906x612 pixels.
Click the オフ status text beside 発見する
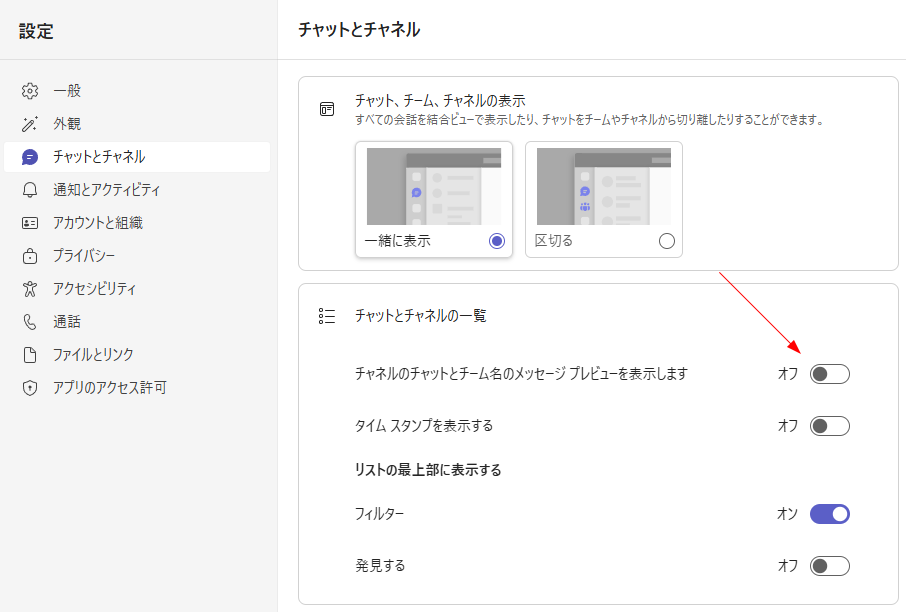[788, 566]
